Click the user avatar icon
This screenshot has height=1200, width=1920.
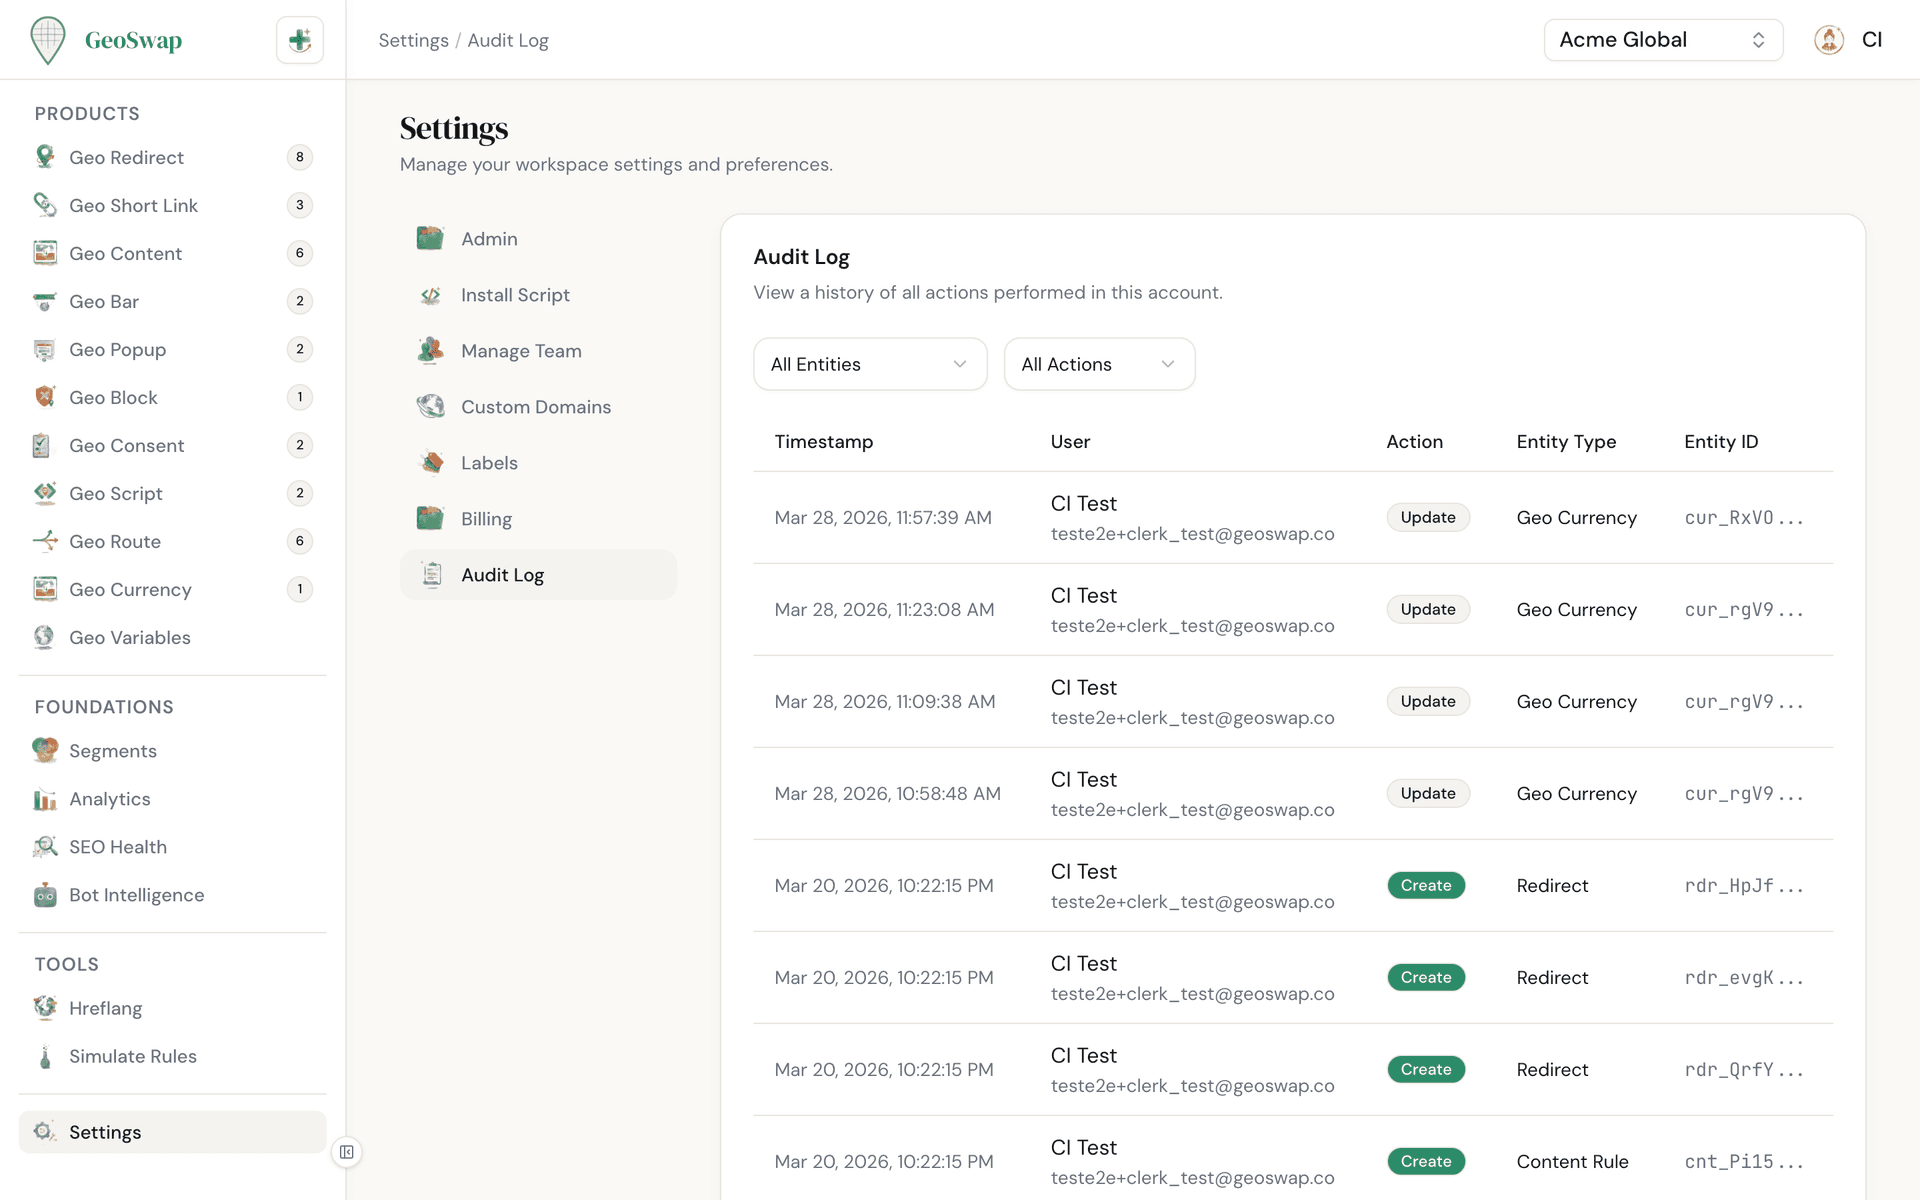point(1828,40)
